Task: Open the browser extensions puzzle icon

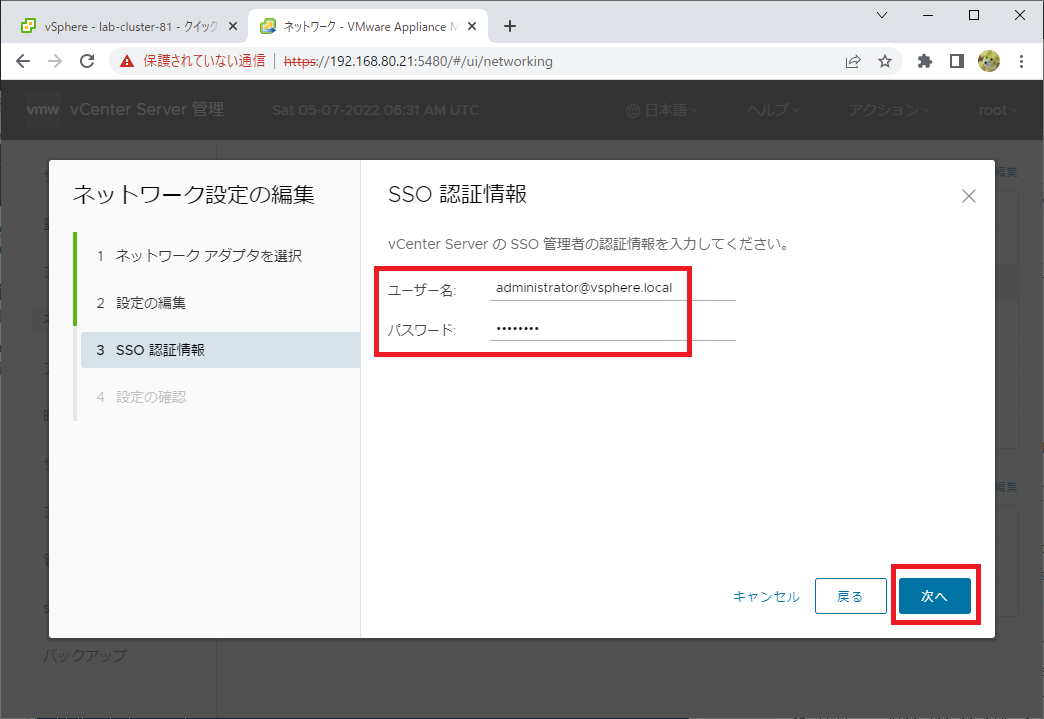Action: pos(925,61)
